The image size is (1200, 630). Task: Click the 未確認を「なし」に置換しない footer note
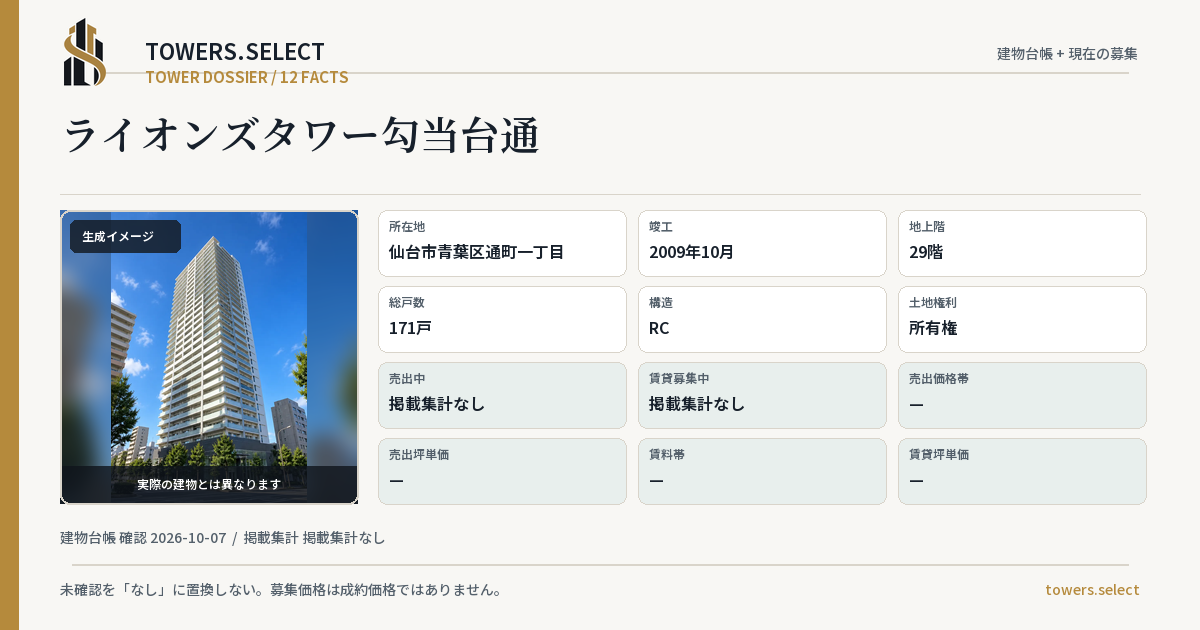point(280,590)
